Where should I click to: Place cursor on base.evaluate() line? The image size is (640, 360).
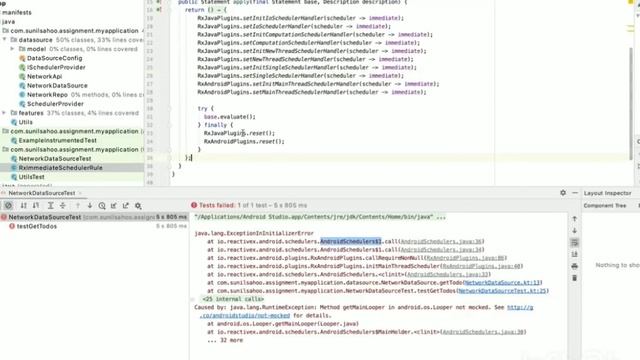click(x=230, y=117)
